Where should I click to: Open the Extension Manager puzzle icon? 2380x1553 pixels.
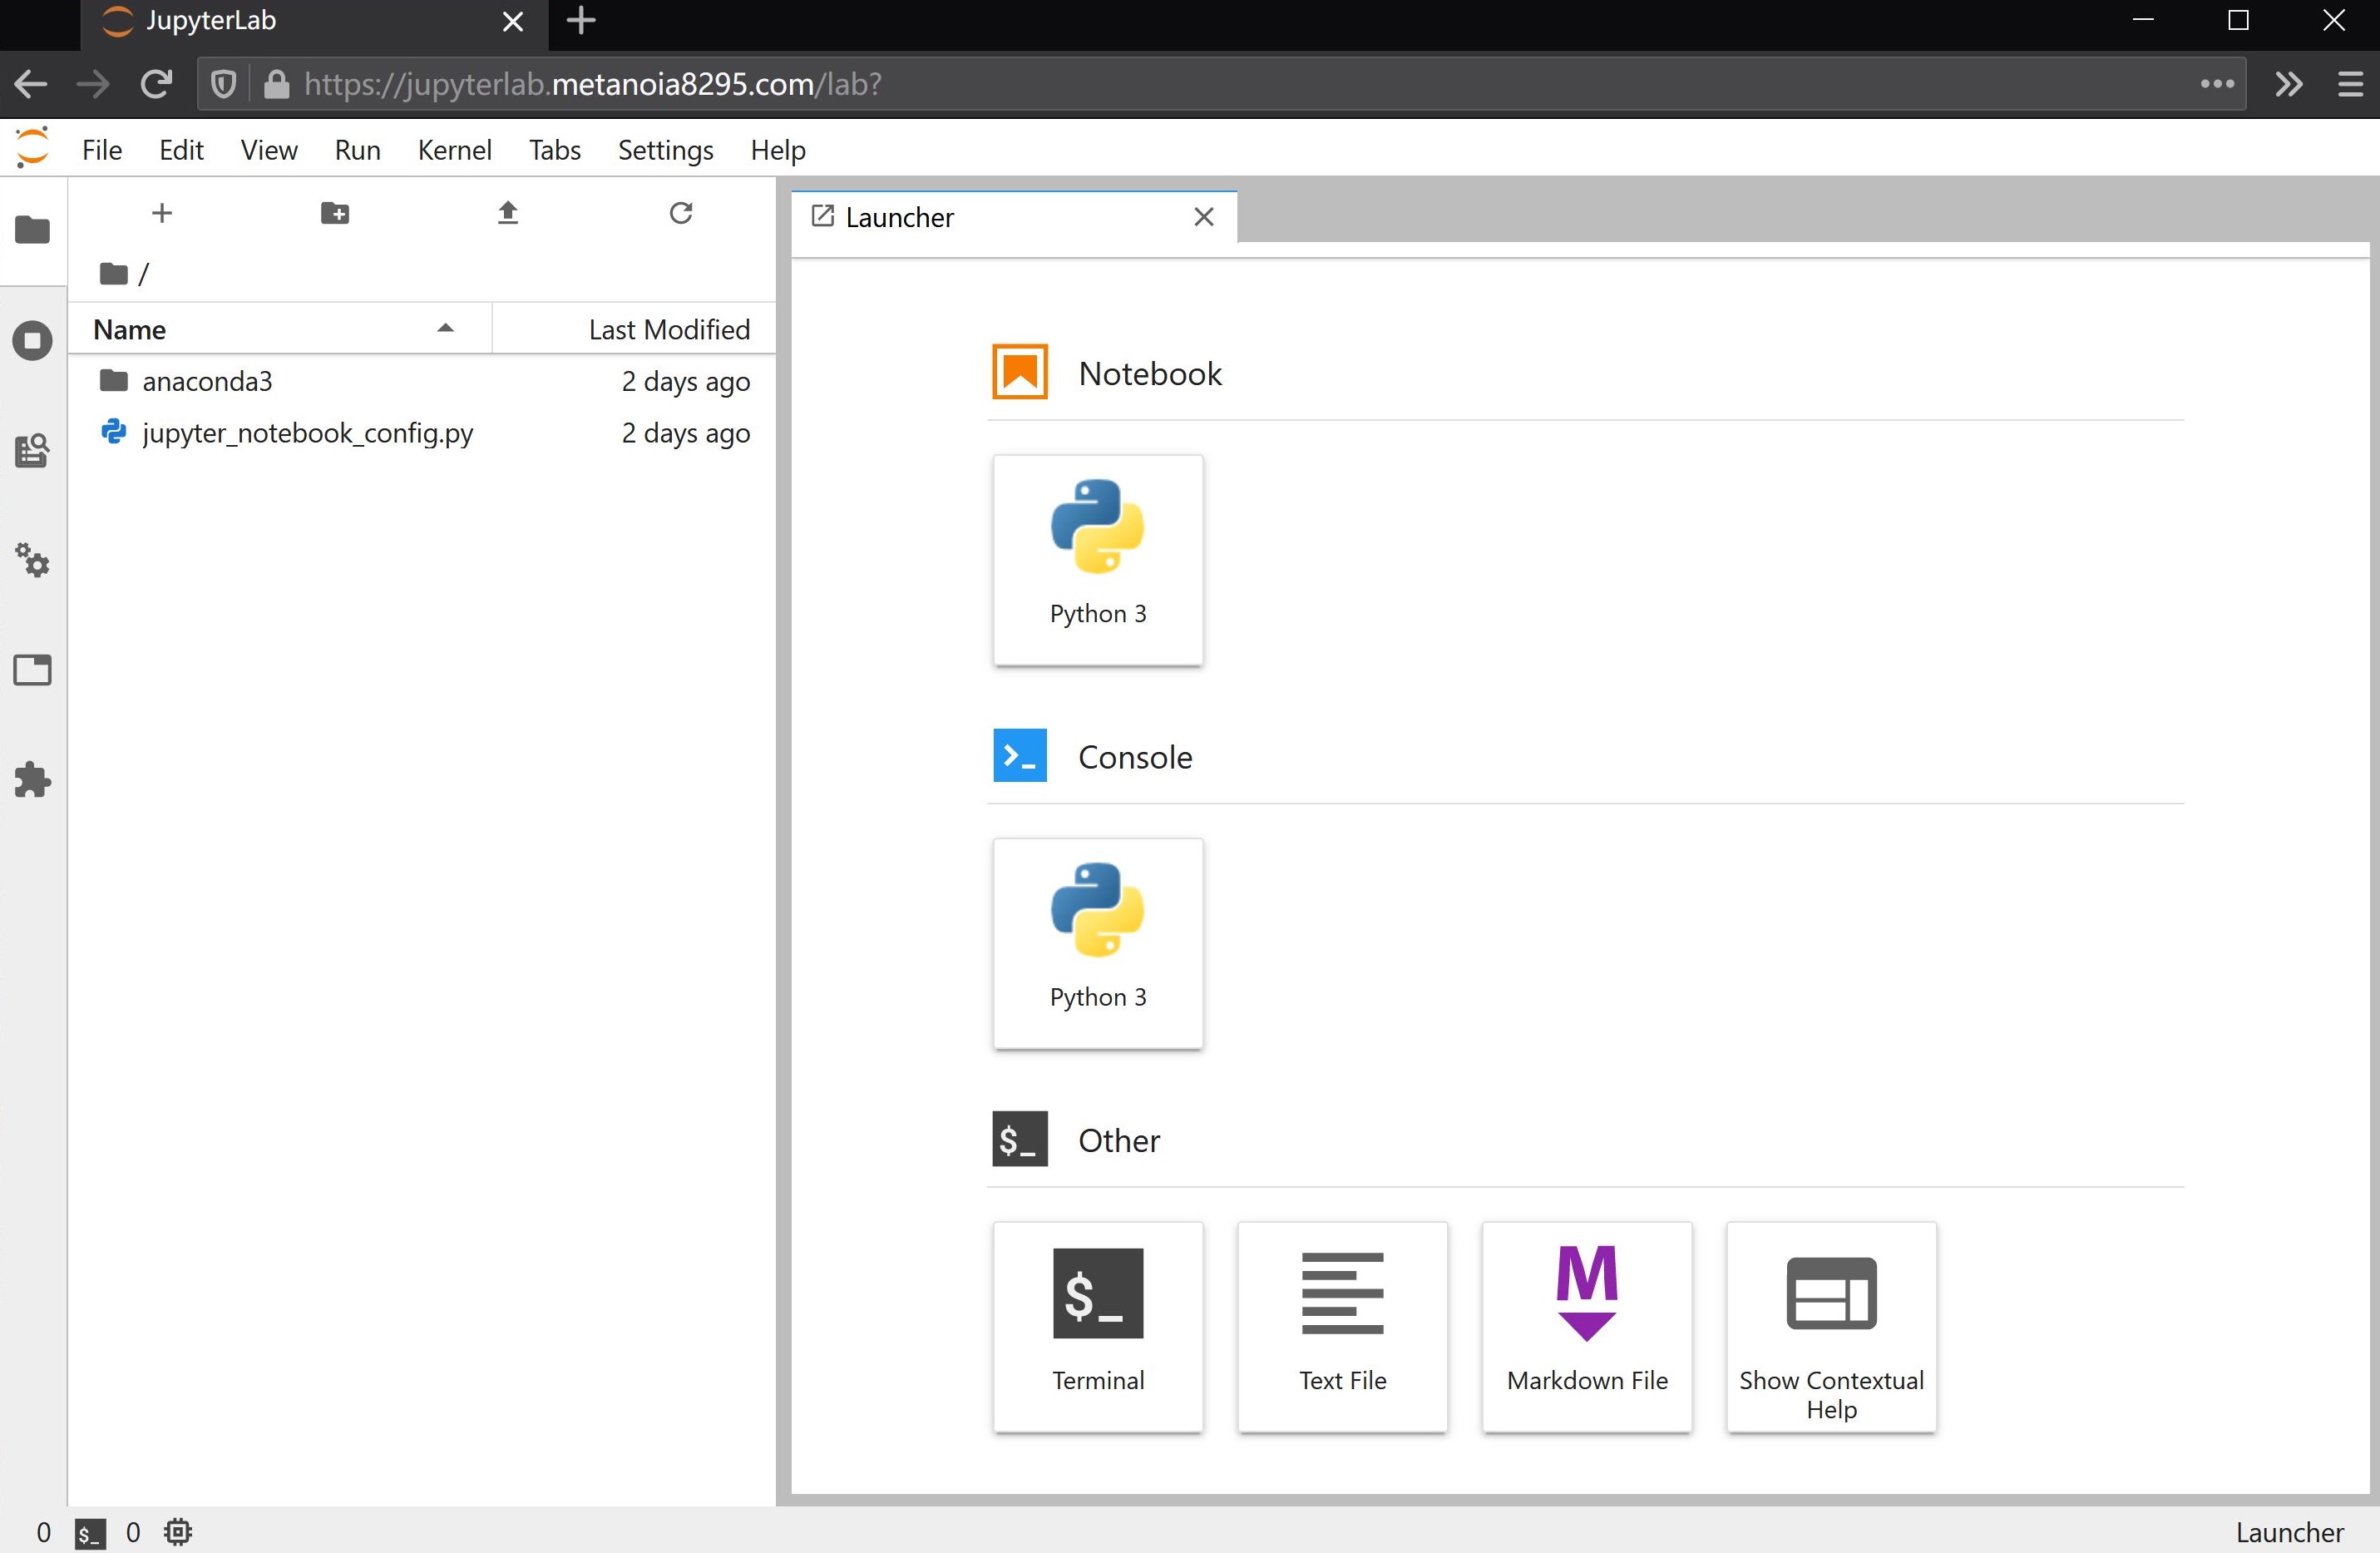click(32, 780)
